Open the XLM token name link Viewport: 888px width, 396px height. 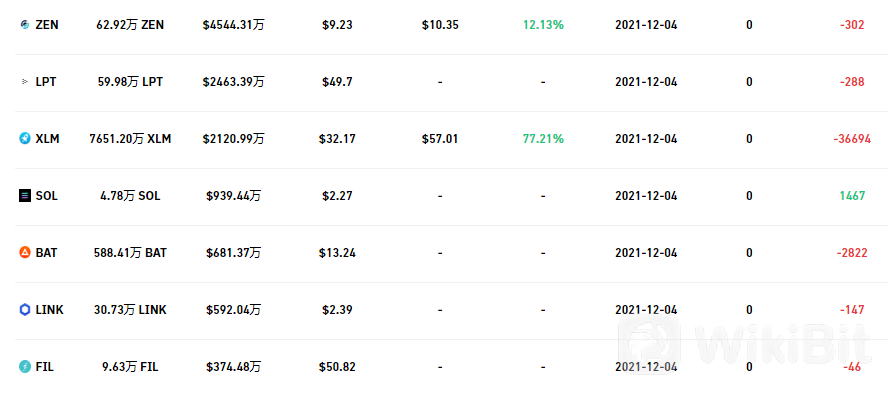[47, 139]
